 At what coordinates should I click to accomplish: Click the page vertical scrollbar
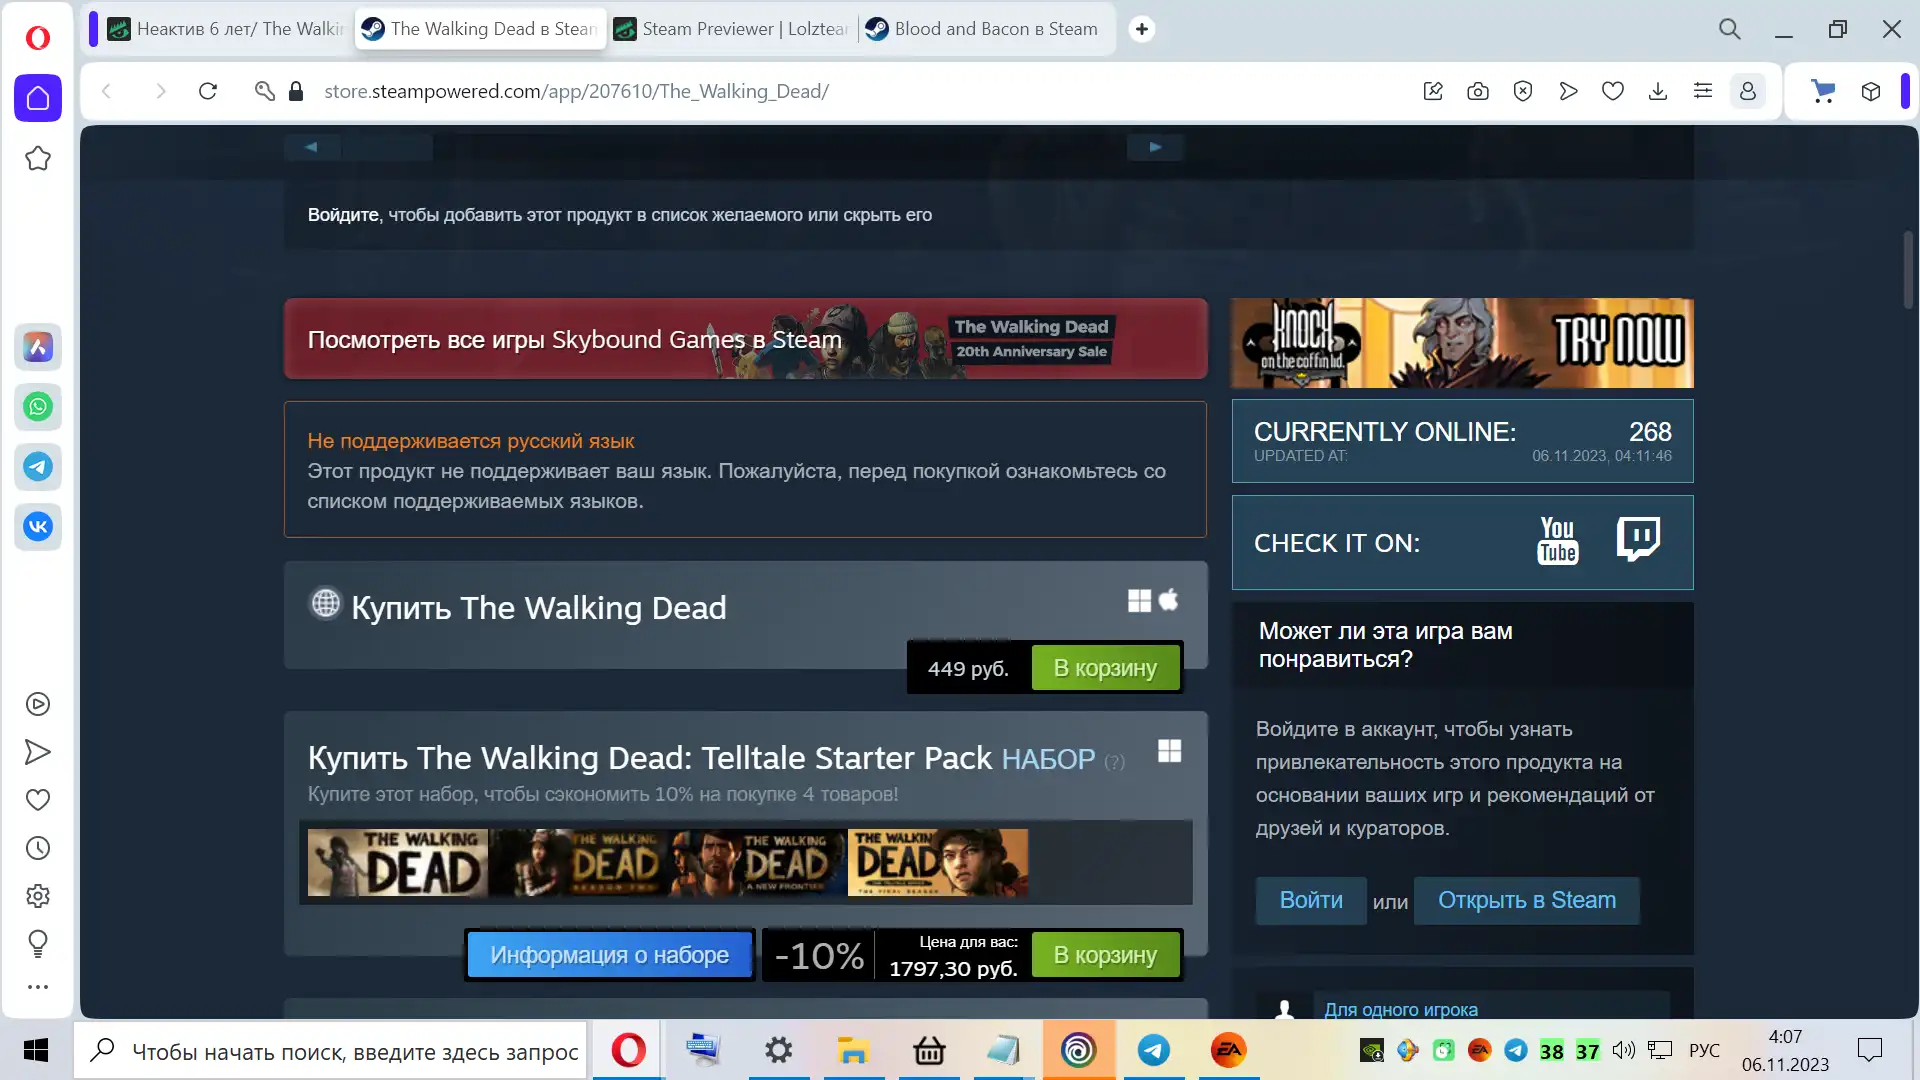coord(1908,270)
